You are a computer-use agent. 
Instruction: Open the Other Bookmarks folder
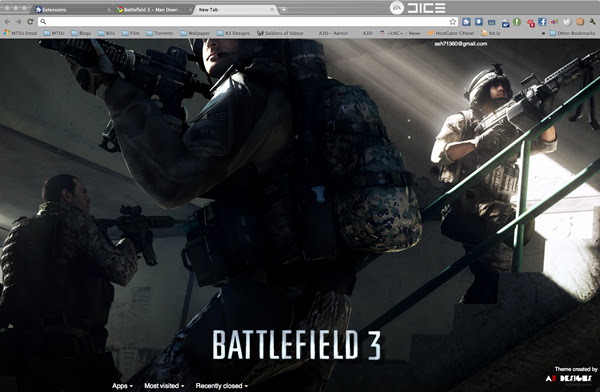(572, 33)
